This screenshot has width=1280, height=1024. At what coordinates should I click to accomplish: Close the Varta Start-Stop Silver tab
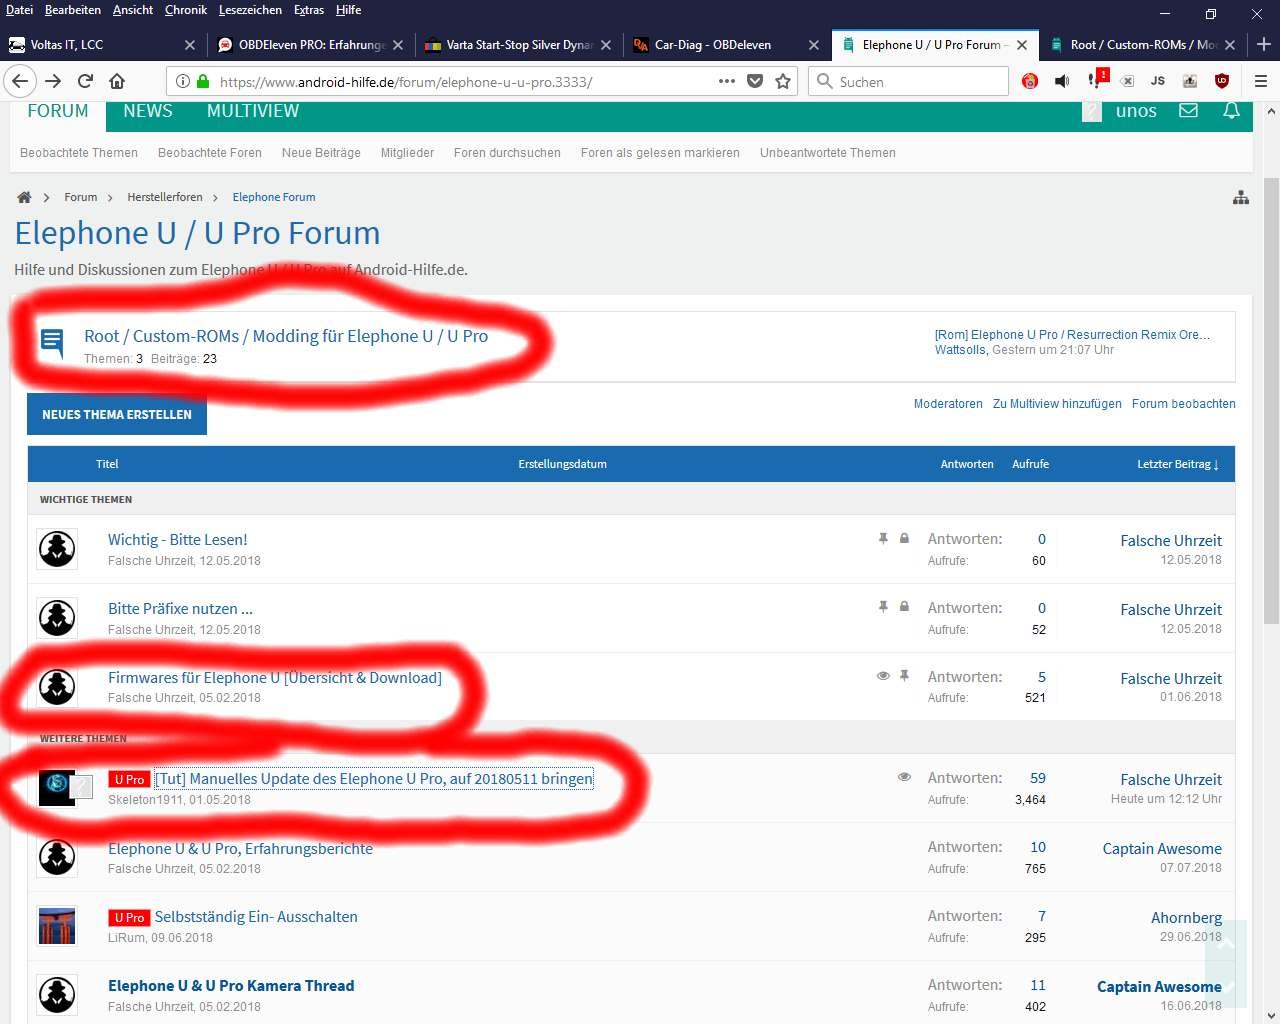[606, 45]
